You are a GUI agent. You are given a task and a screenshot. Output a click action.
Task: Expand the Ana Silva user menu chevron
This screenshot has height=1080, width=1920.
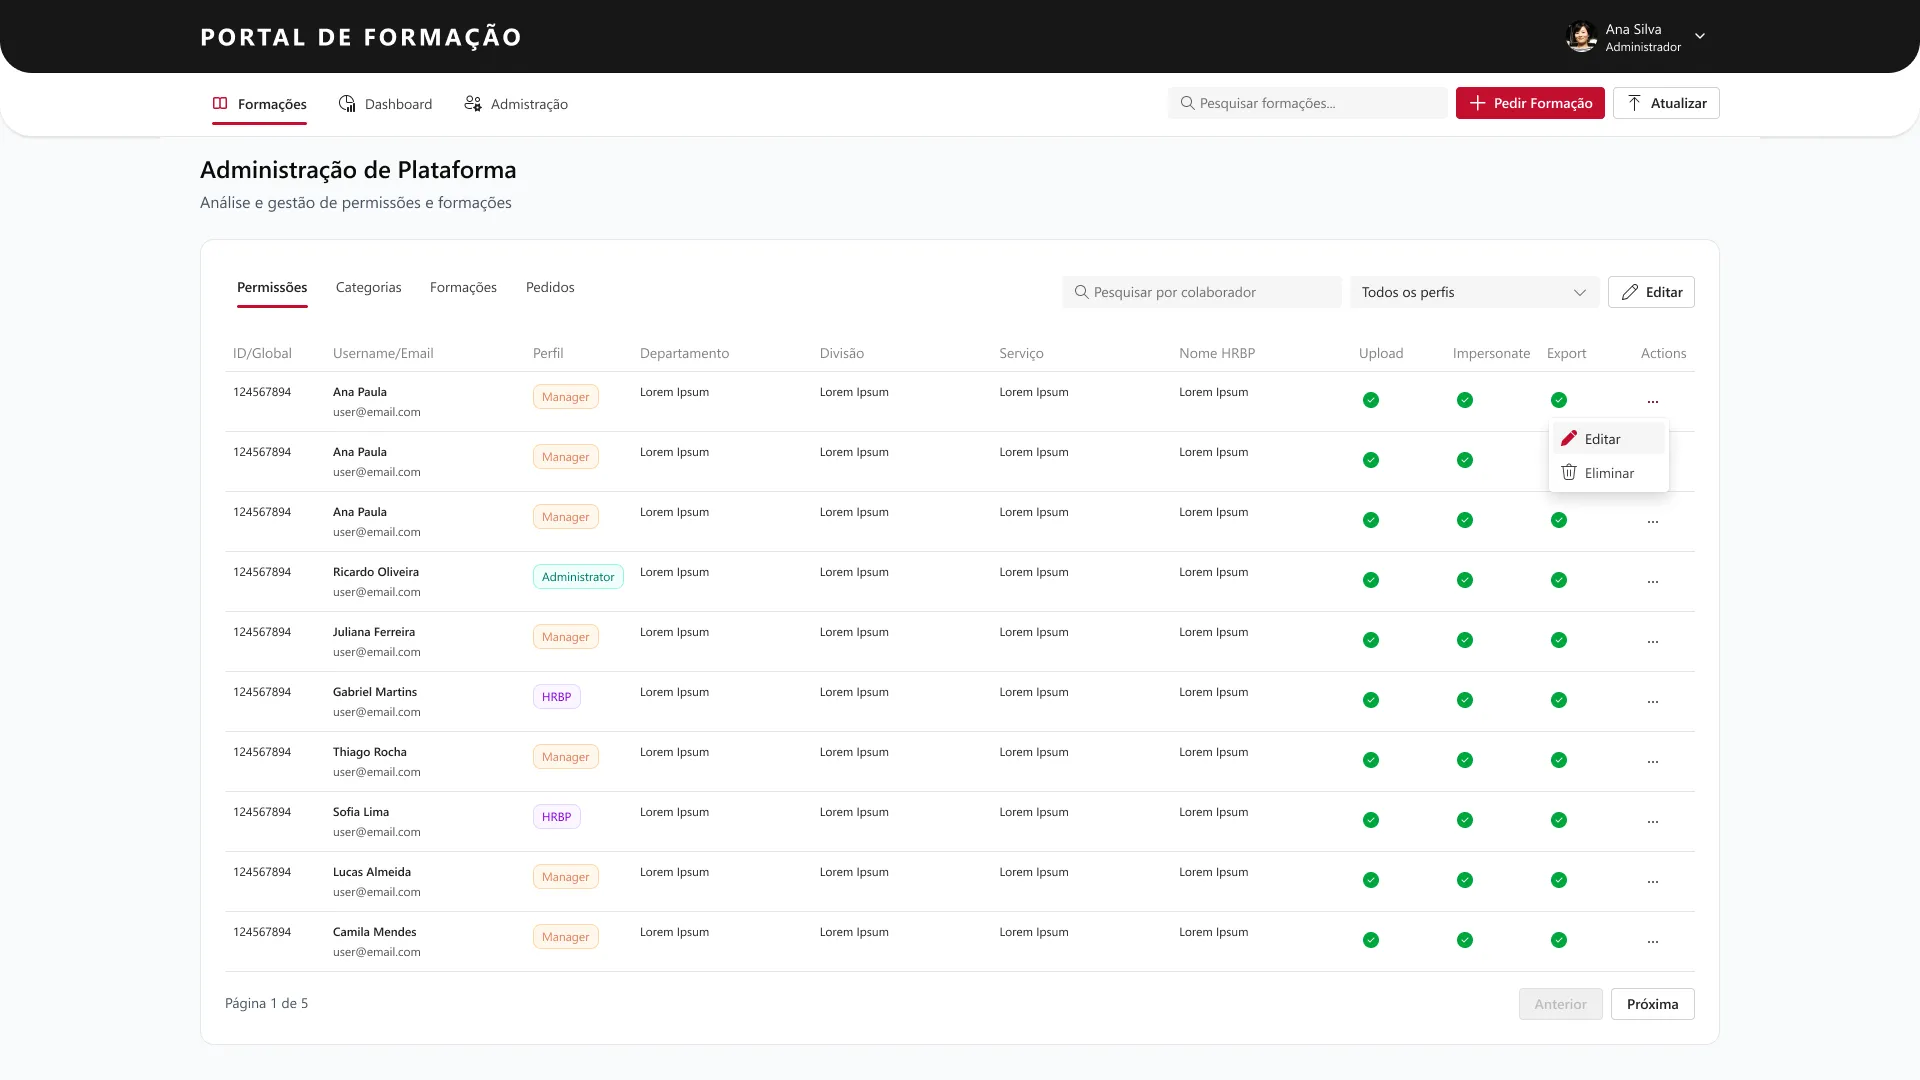click(1700, 37)
